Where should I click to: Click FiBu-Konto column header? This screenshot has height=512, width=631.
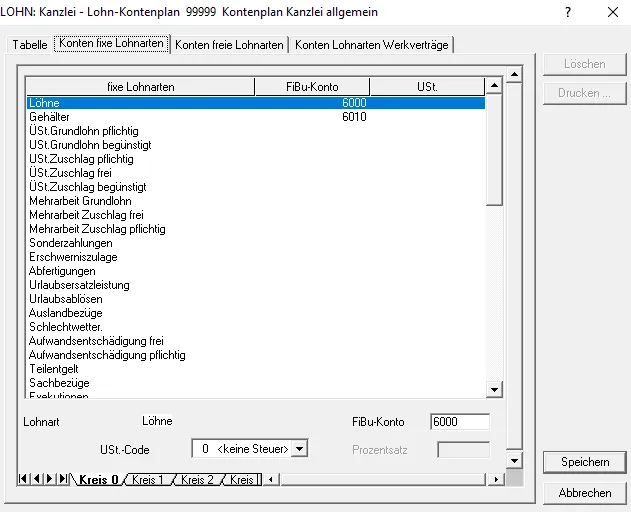pyautogui.click(x=312, y=87)
